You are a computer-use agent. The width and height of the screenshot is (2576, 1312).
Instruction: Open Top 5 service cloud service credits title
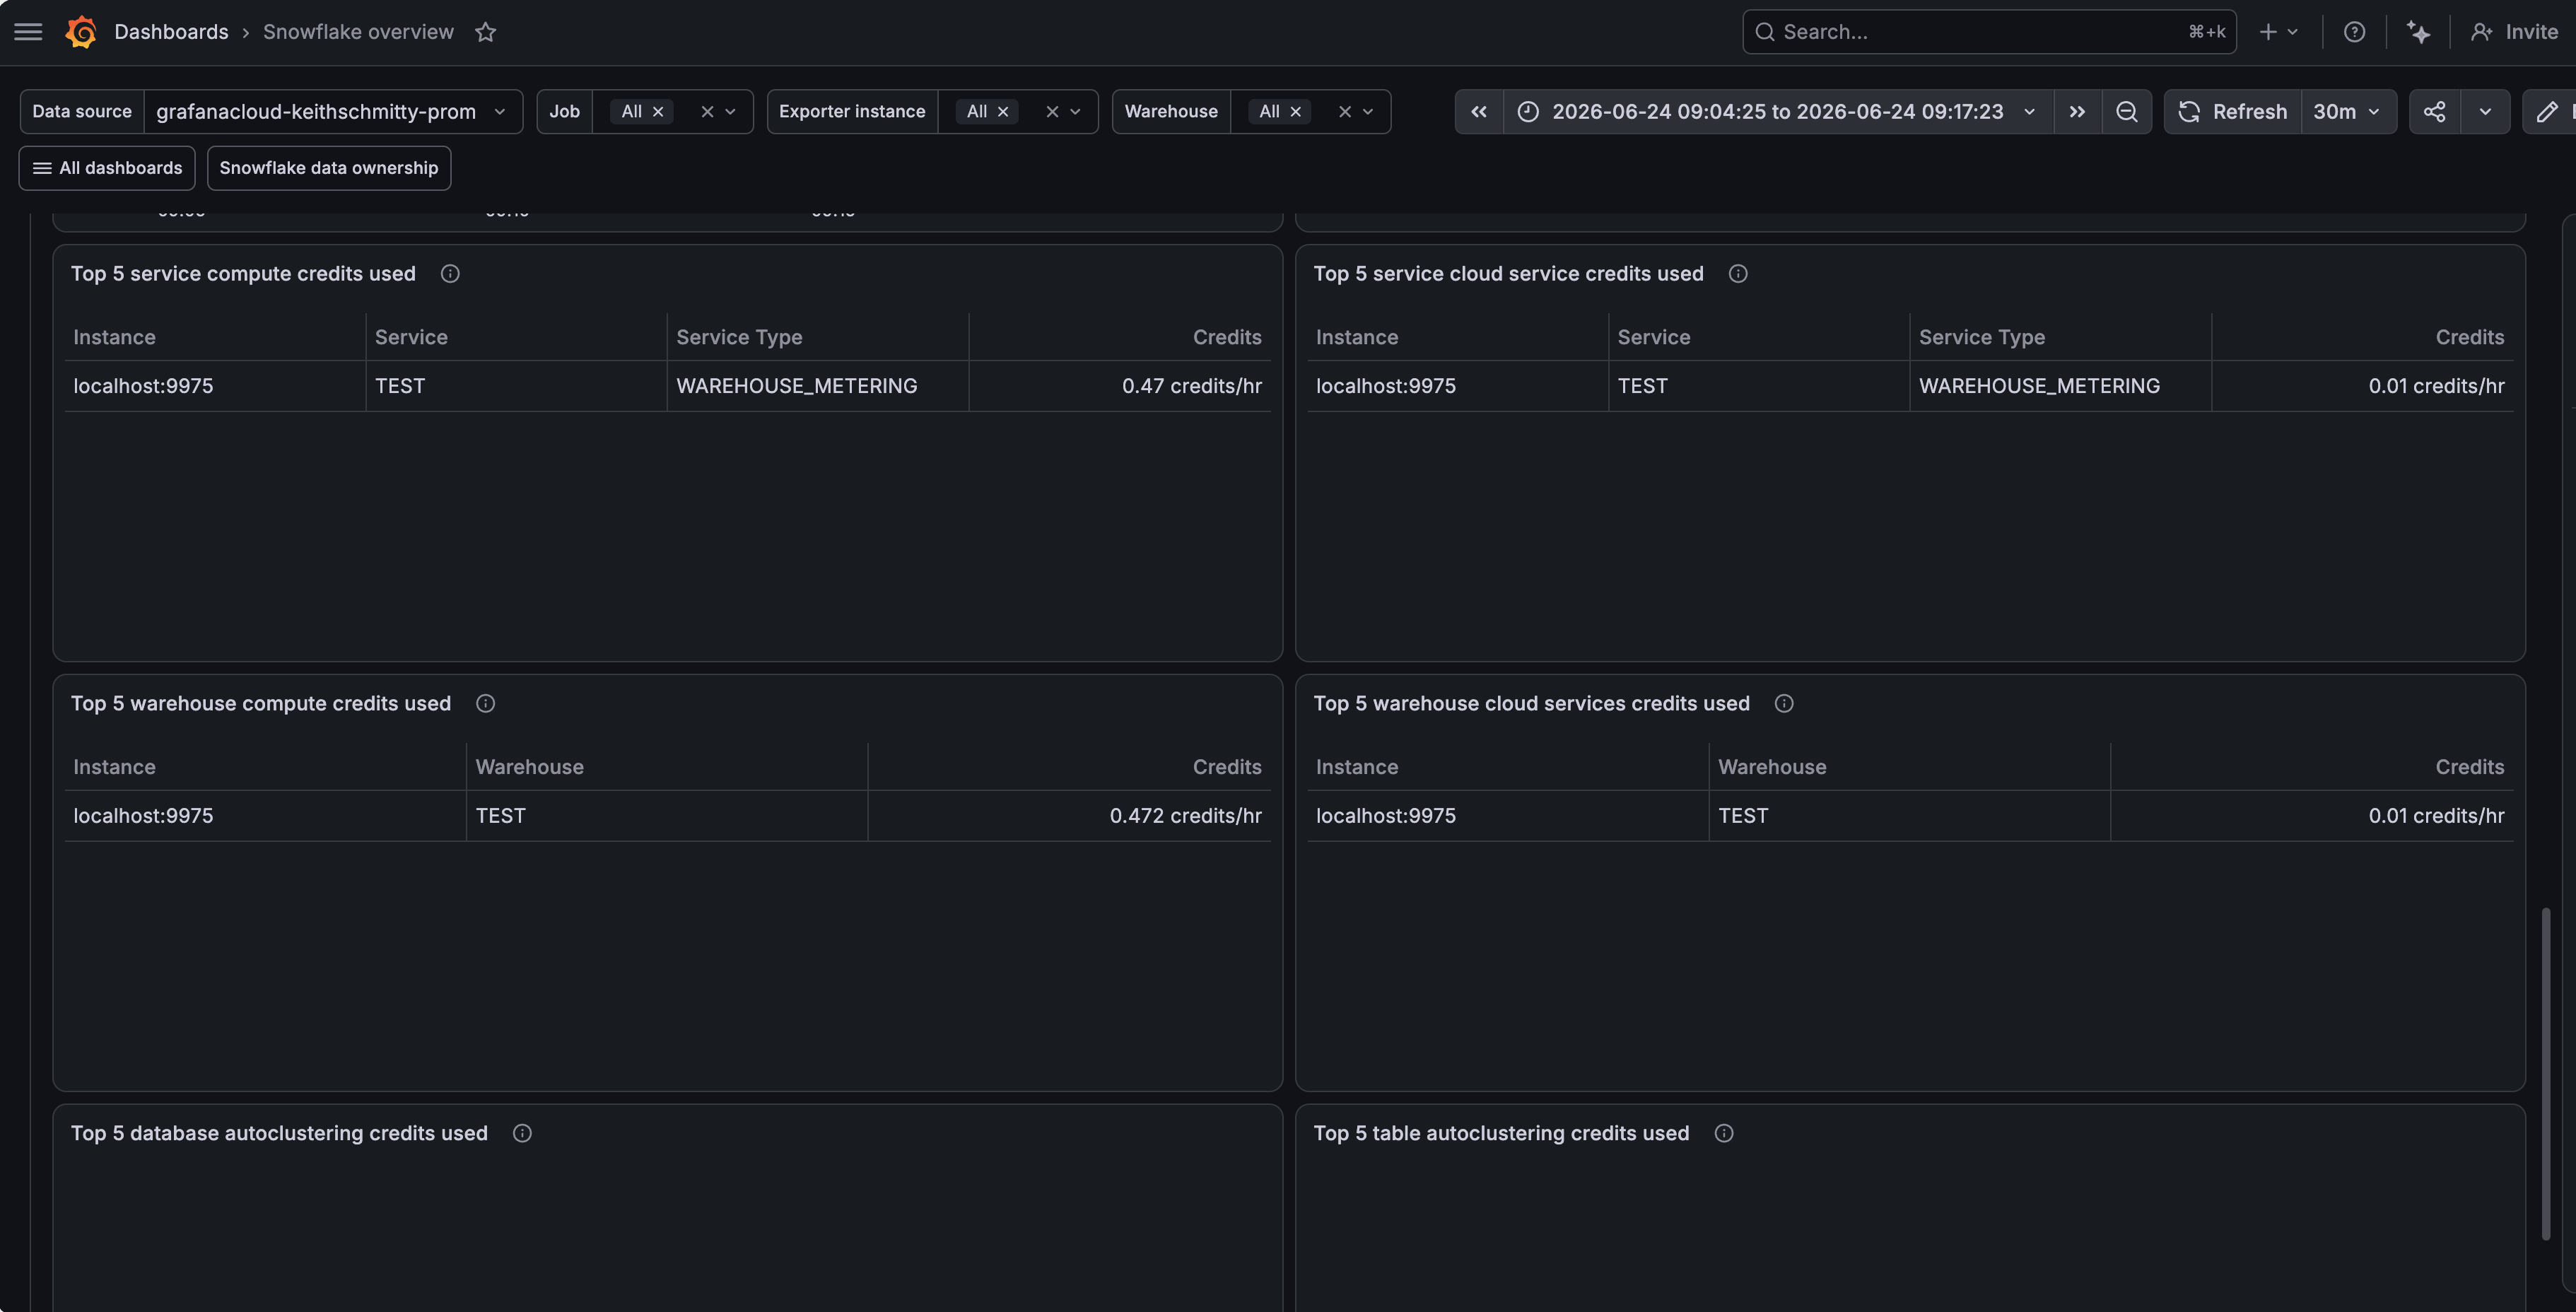(x=1508, y=274)
